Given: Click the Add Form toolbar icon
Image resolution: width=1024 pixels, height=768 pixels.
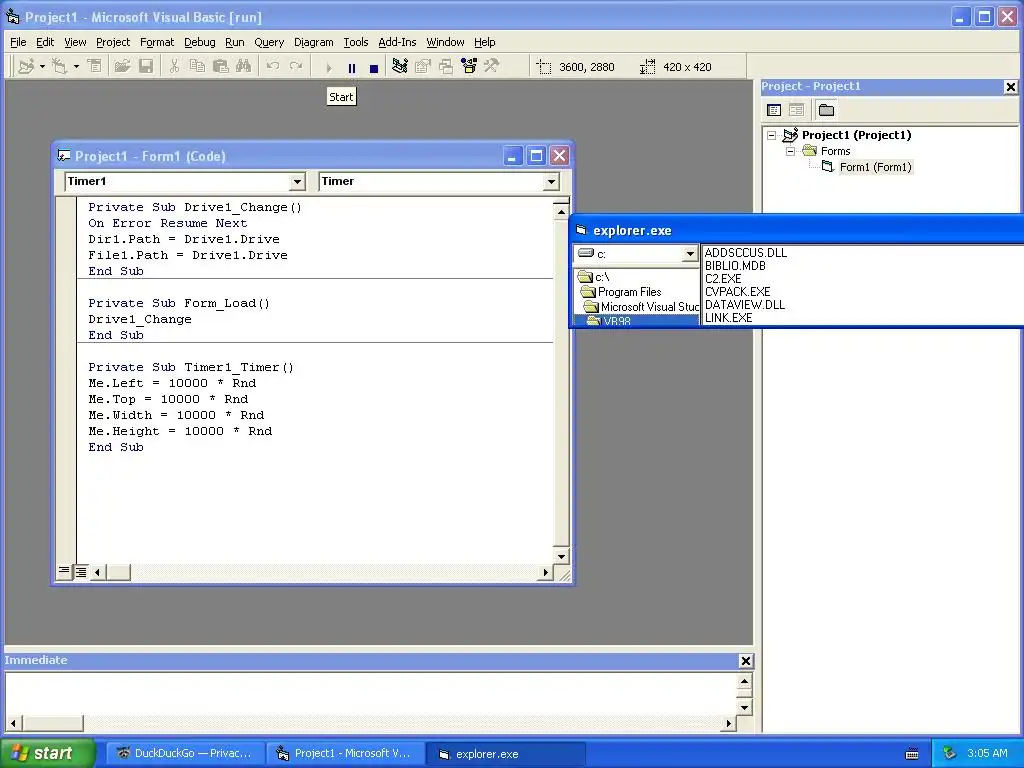Looking at the screenshot, I should tap(59, 67).
